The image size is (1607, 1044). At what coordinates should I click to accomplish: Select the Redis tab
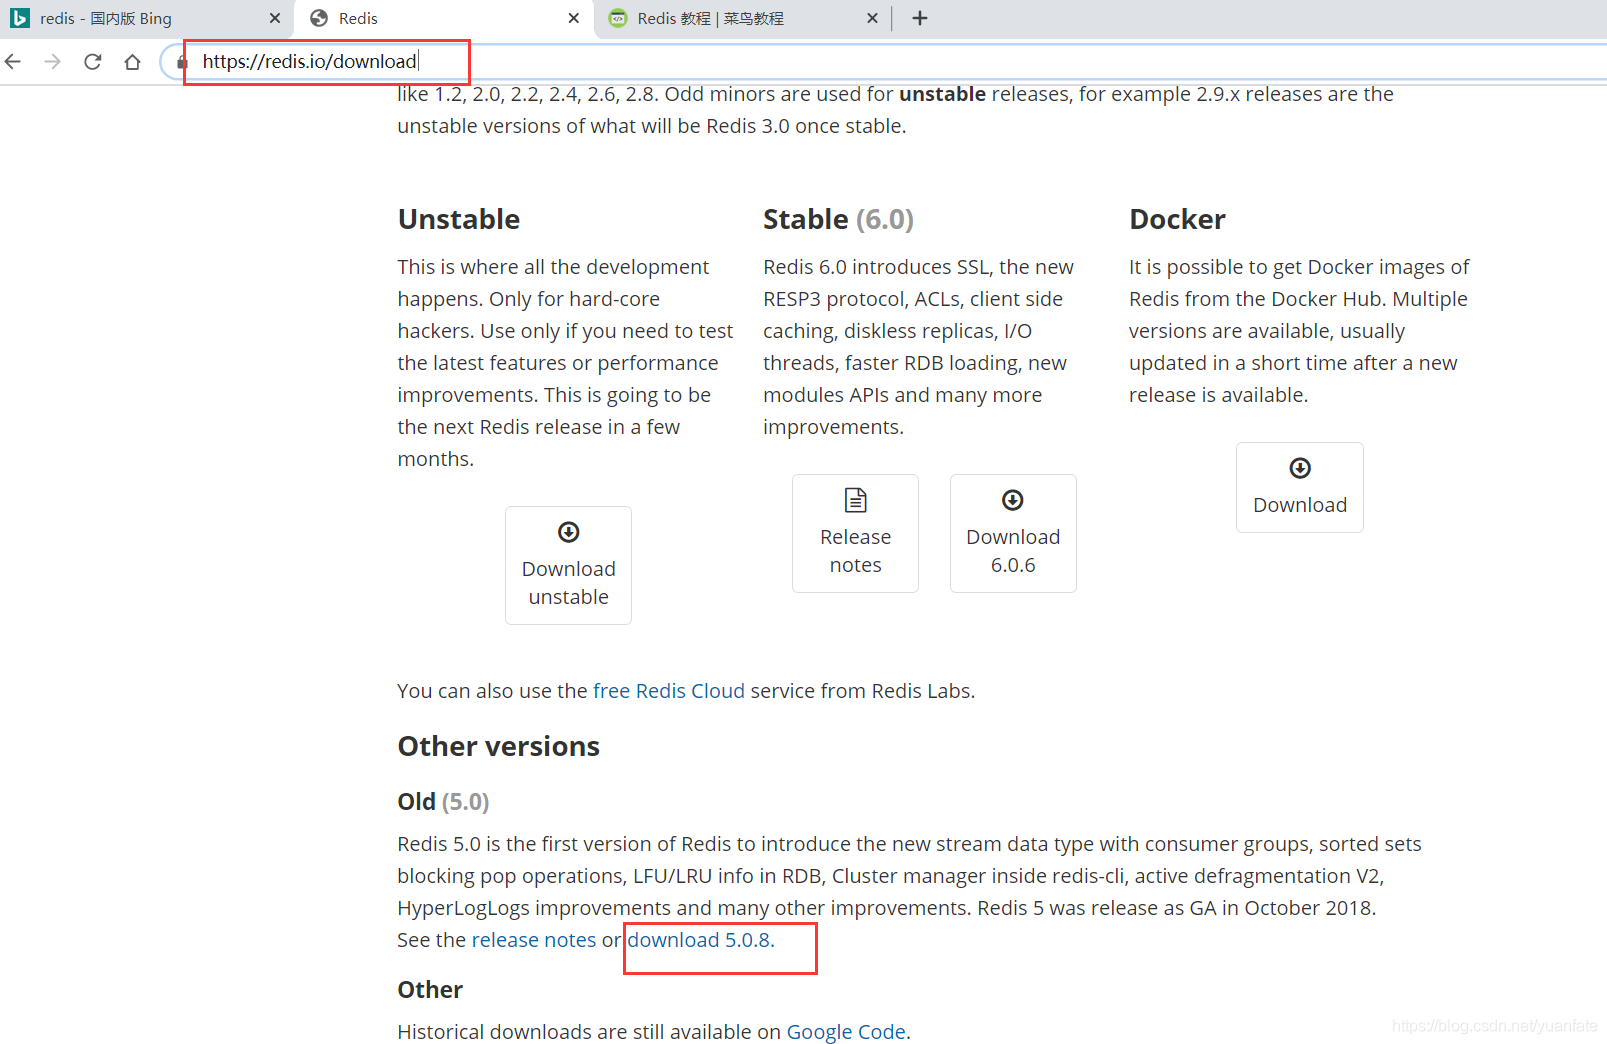tap(445, 19)
